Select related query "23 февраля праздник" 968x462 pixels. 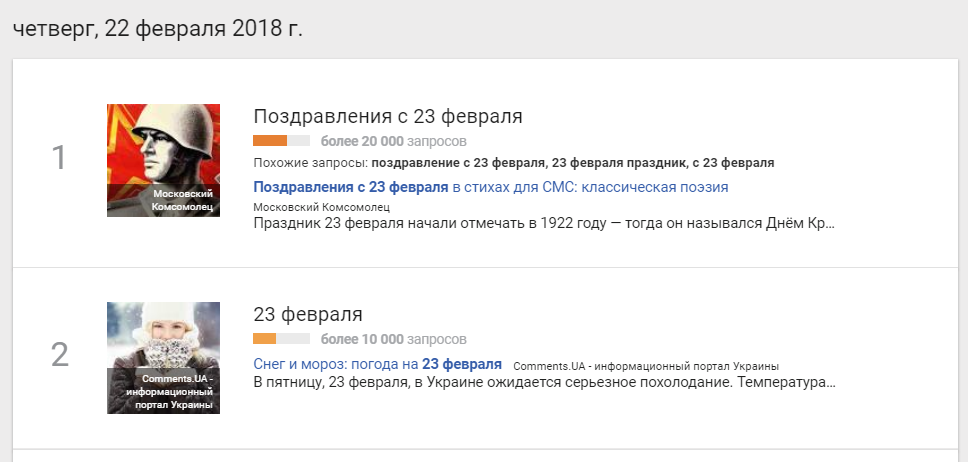coord(611,162)
